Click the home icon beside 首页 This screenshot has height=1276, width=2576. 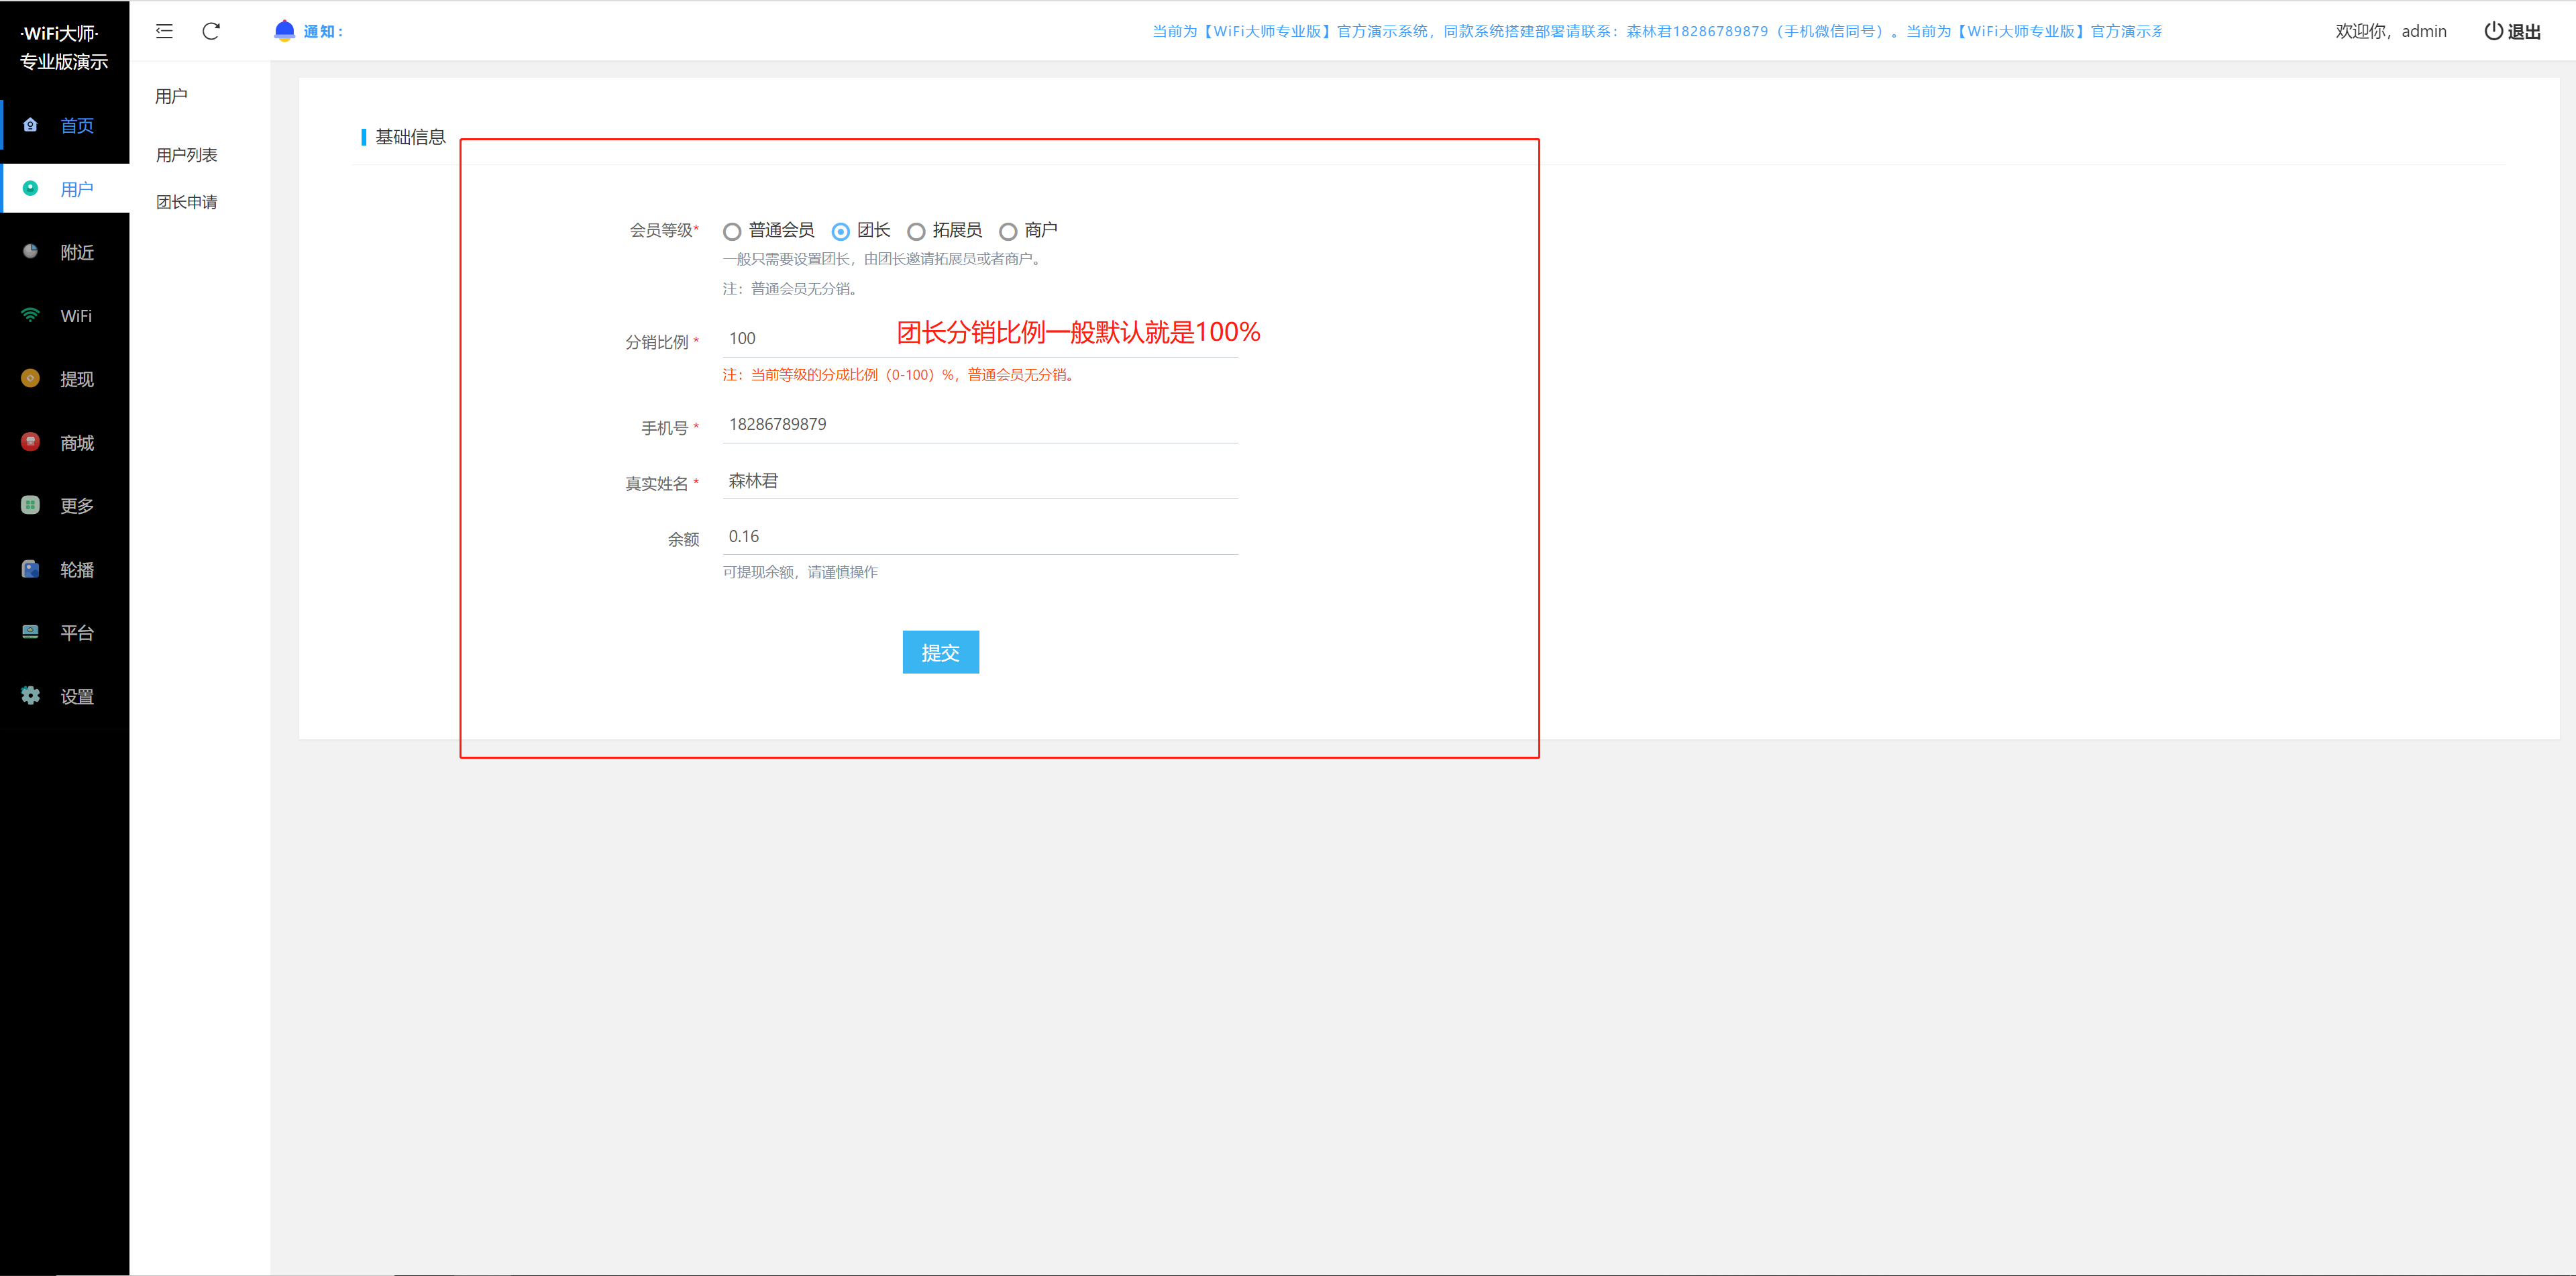coord(30,125)
